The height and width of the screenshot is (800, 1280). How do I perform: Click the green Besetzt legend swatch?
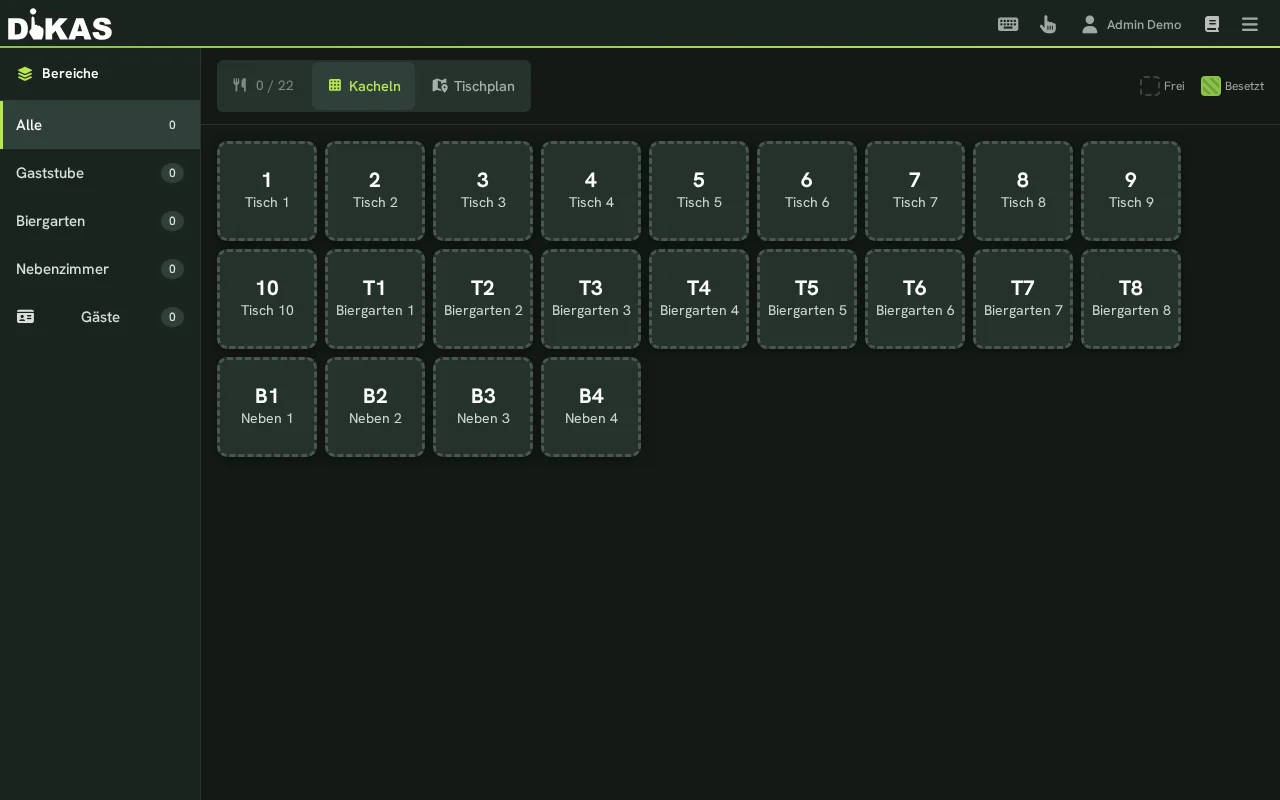[x=1211, y=86]
